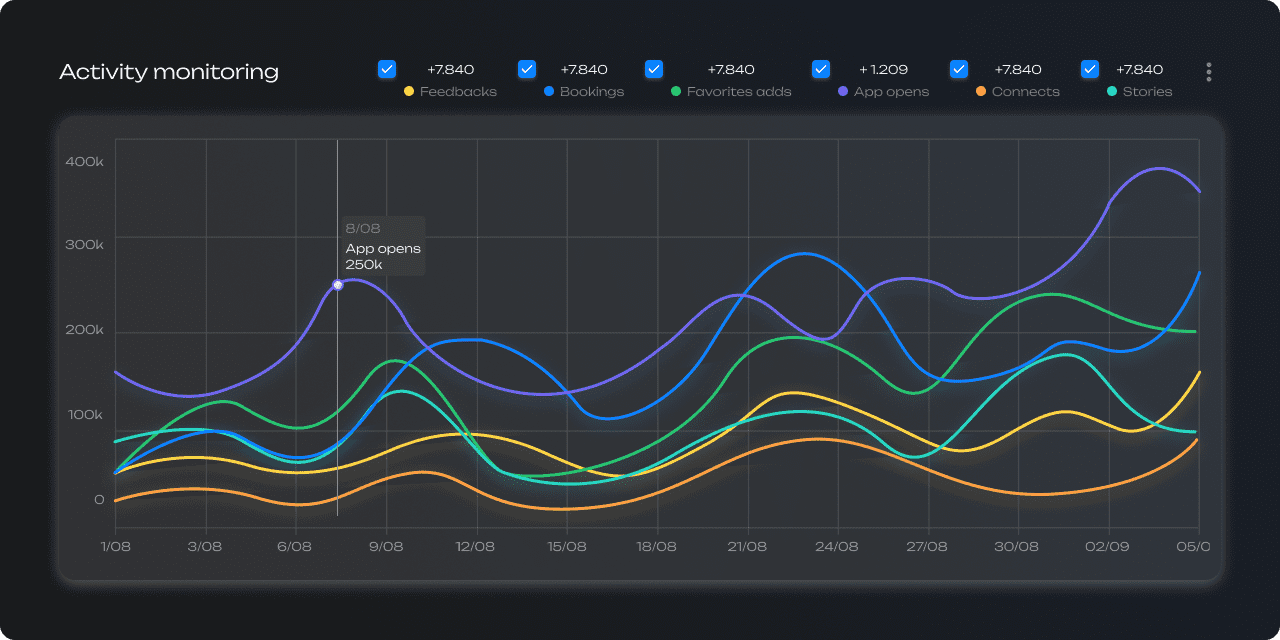Viewport: 1280px width, 640px height.
Task: Uncheck the Connects series checkbox
Action: [x=958, y=69]
